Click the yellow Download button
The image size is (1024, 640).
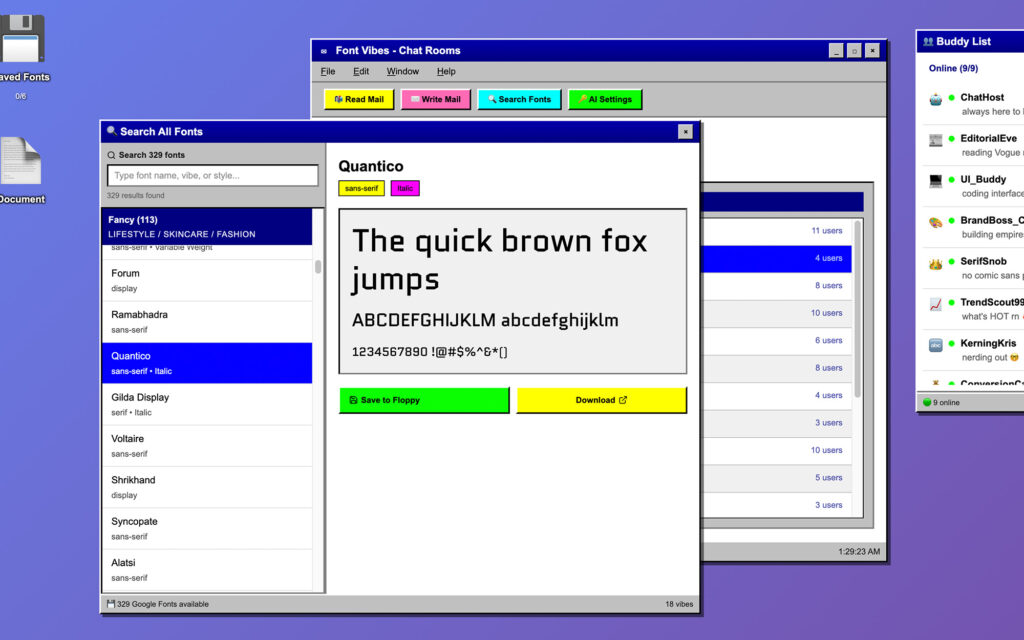(x=601, y=400)
